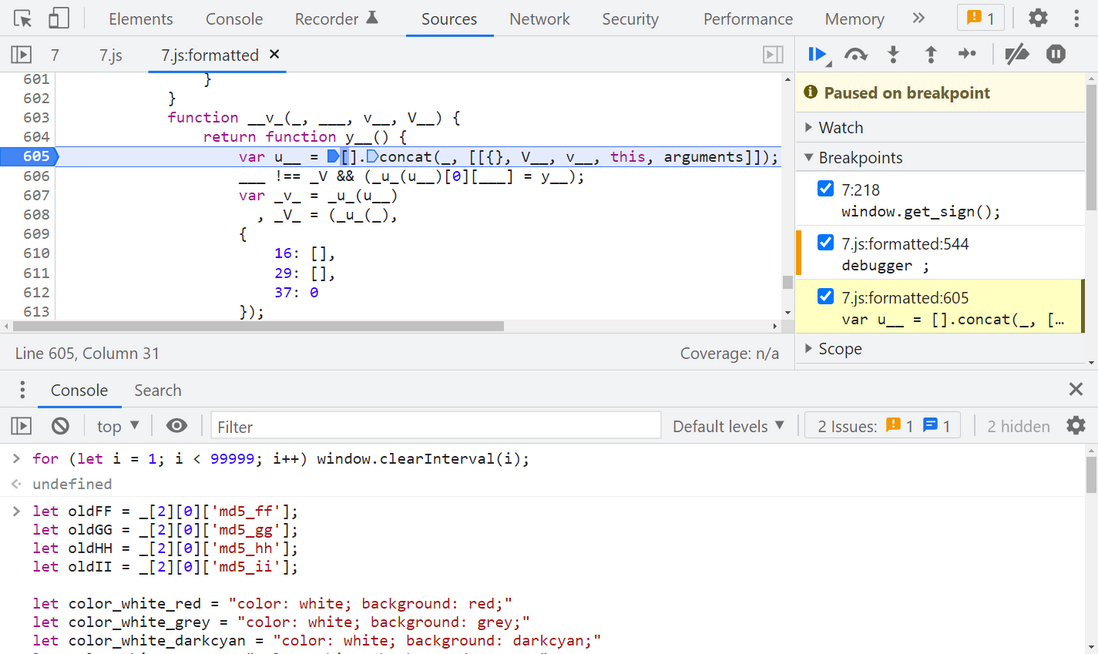Select the drawer Search tab

[158, 390]
